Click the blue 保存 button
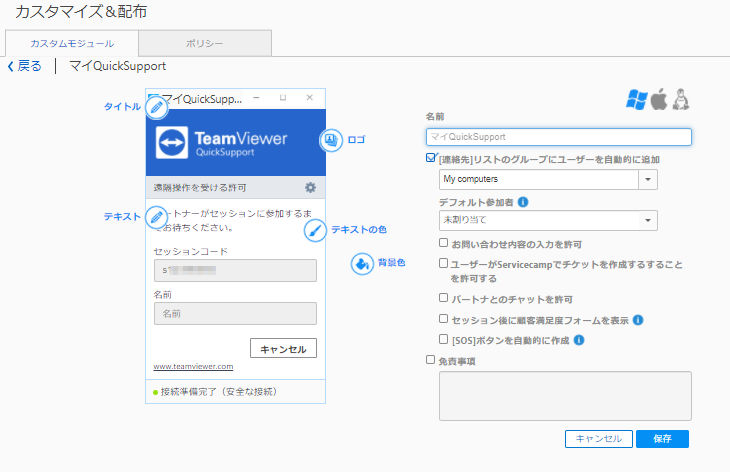The height and width of the screenshot is (472, 730). (662, 438)
